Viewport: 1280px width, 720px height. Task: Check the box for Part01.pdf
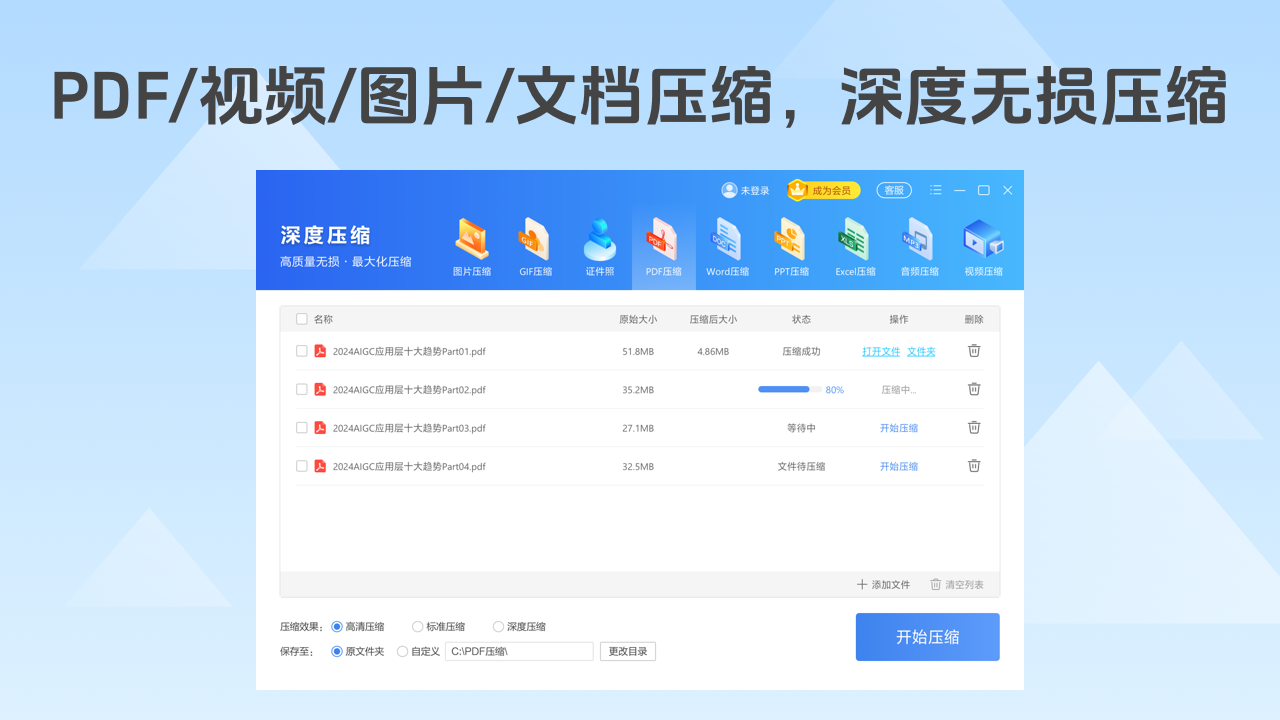coord(302,351)
